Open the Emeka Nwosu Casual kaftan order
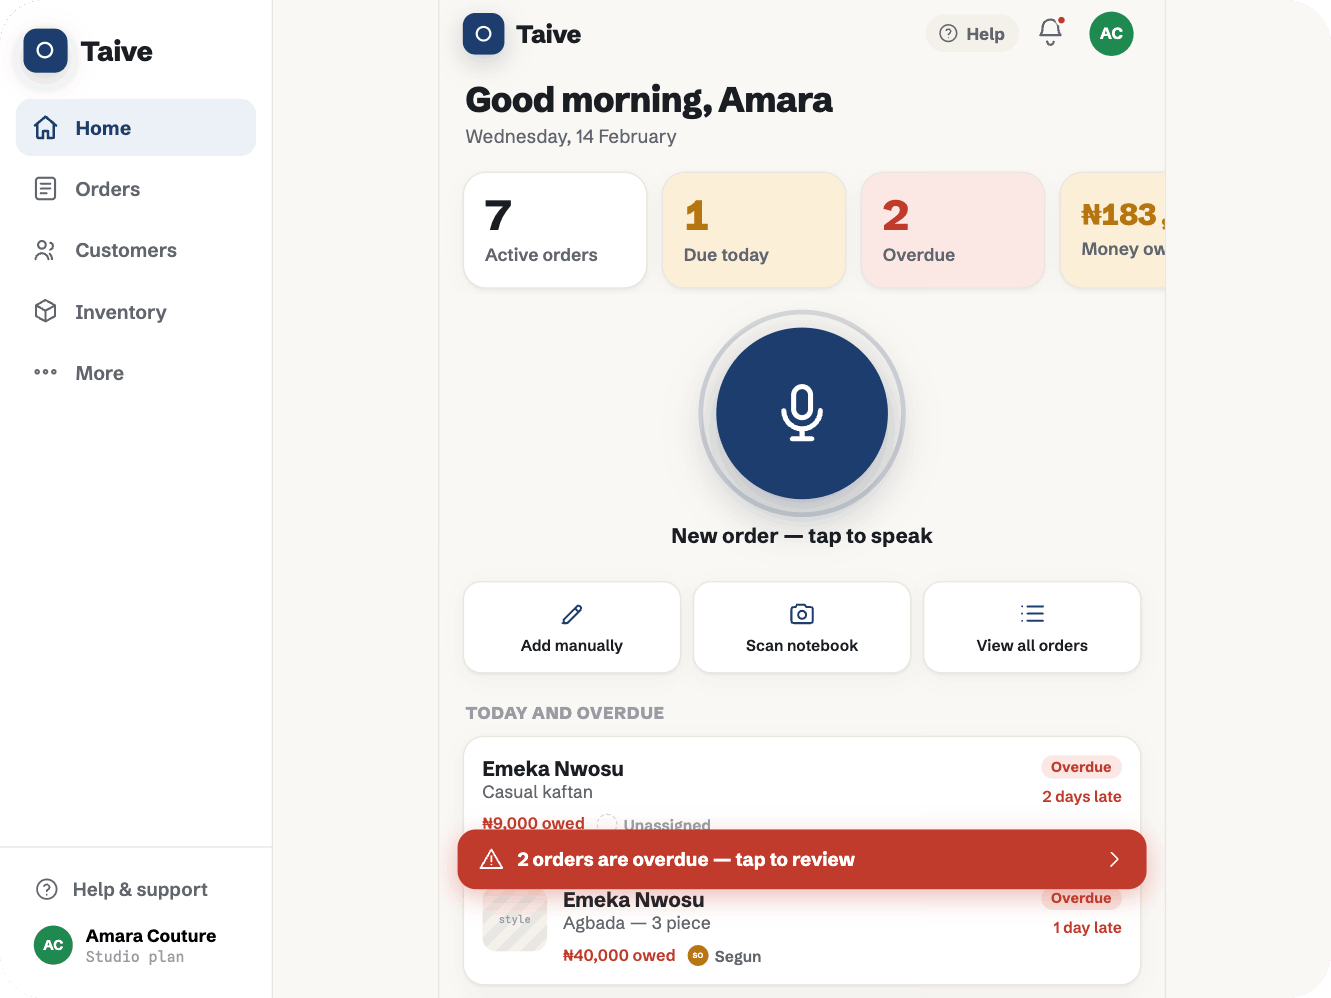The width and height of the screenshot is (1331, 998). (802, 784)
